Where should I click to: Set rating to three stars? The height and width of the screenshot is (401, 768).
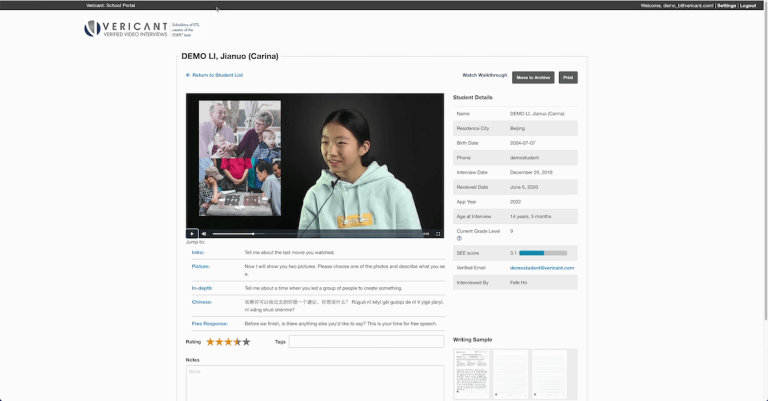click(x=228, y=342)
